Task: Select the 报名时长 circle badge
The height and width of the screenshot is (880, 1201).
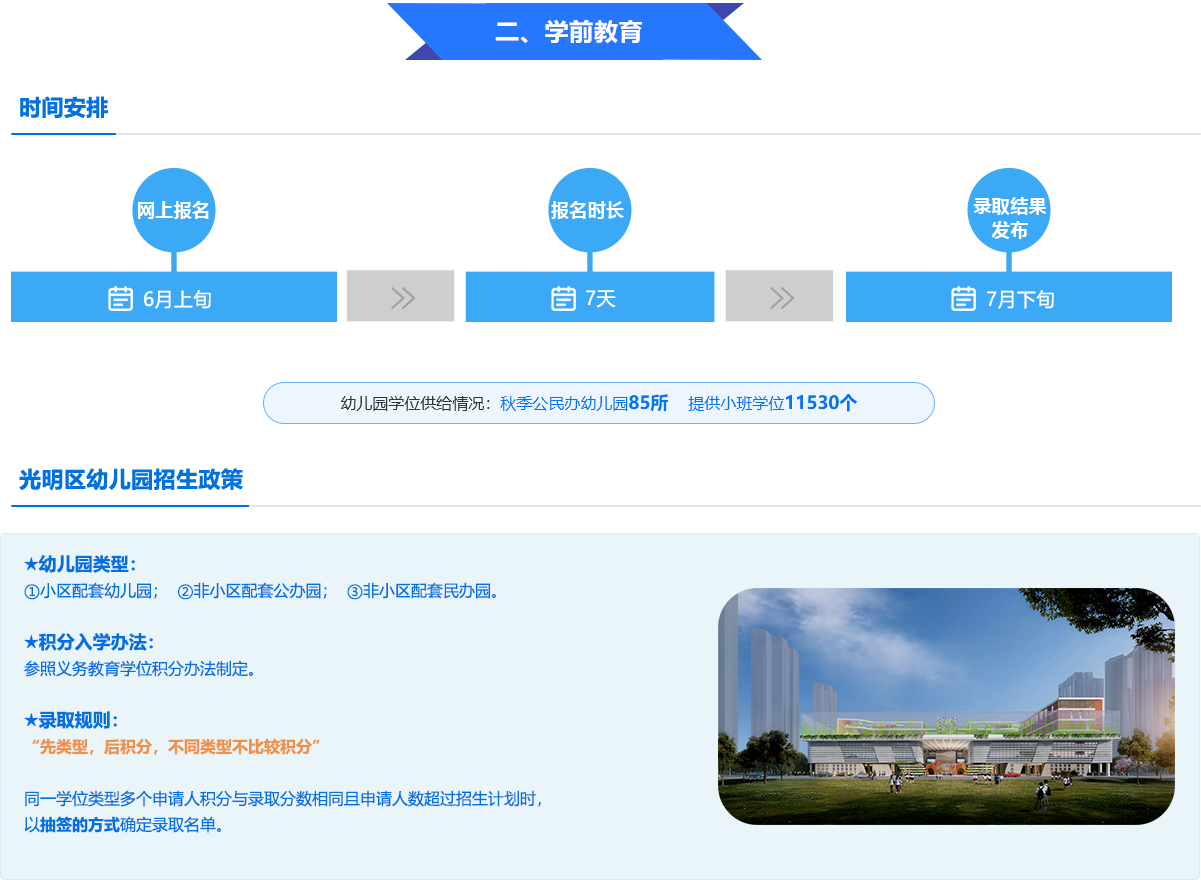Action: pos(589,211)
